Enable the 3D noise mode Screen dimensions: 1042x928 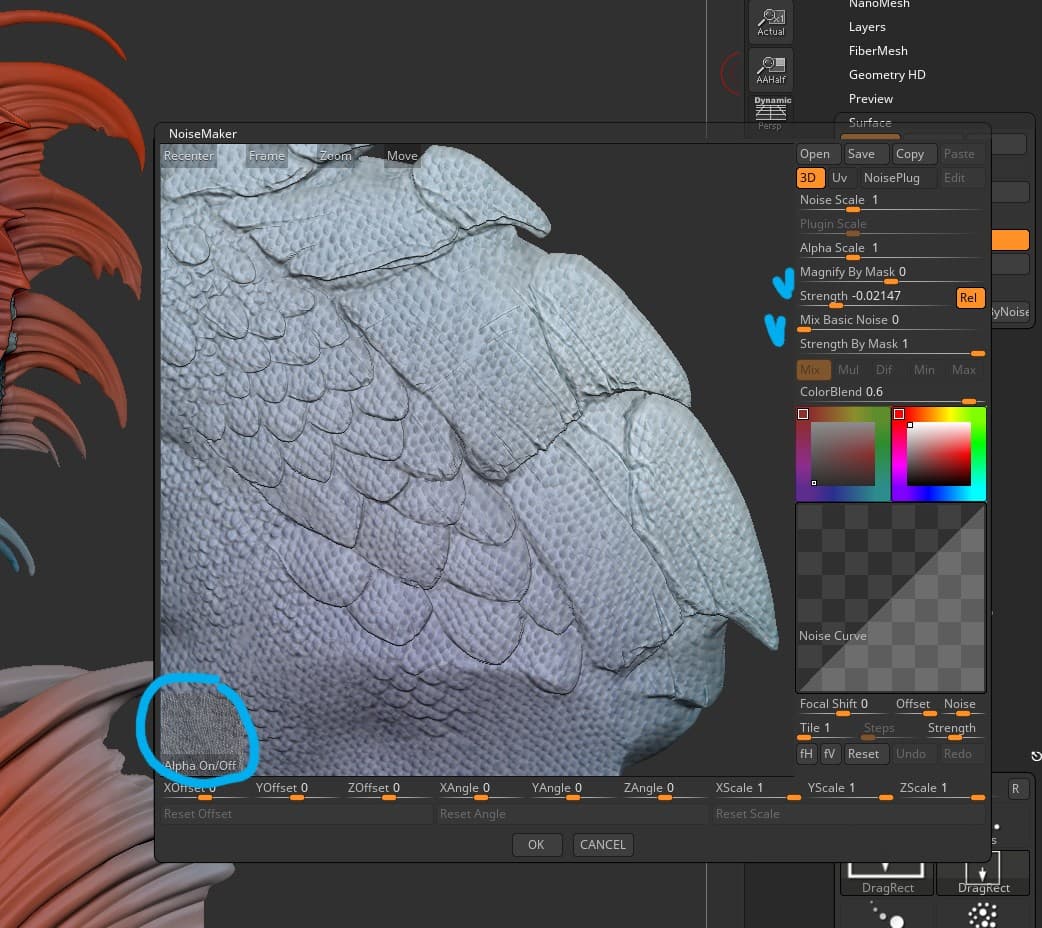pos(808,178)
